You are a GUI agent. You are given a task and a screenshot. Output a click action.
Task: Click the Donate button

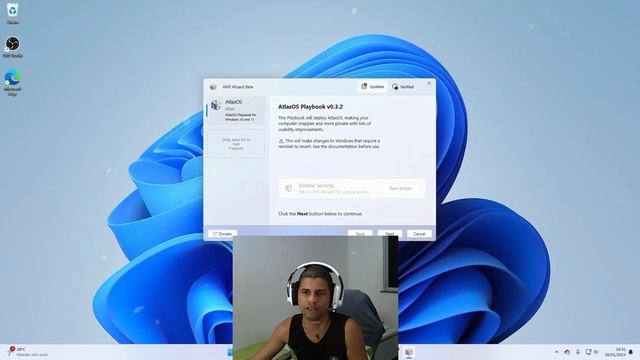(x=222, y=234)
